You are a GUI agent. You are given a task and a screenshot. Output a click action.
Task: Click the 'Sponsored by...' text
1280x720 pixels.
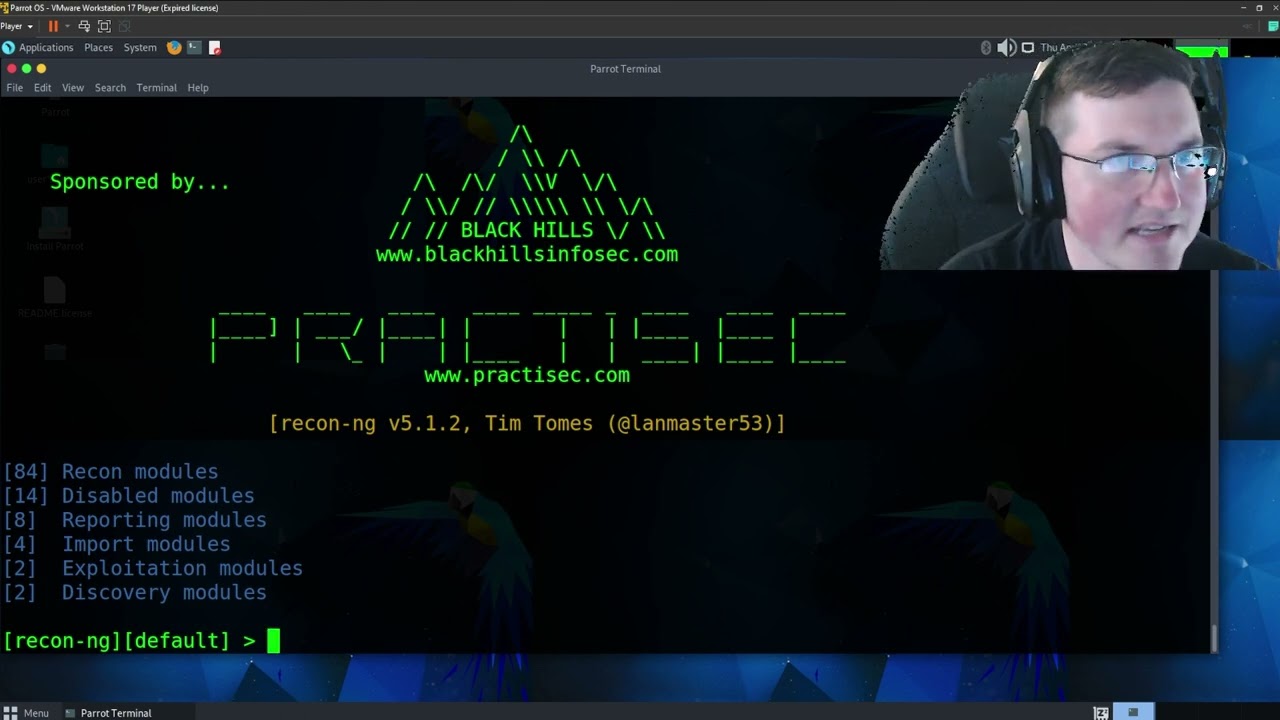[140, 182]
